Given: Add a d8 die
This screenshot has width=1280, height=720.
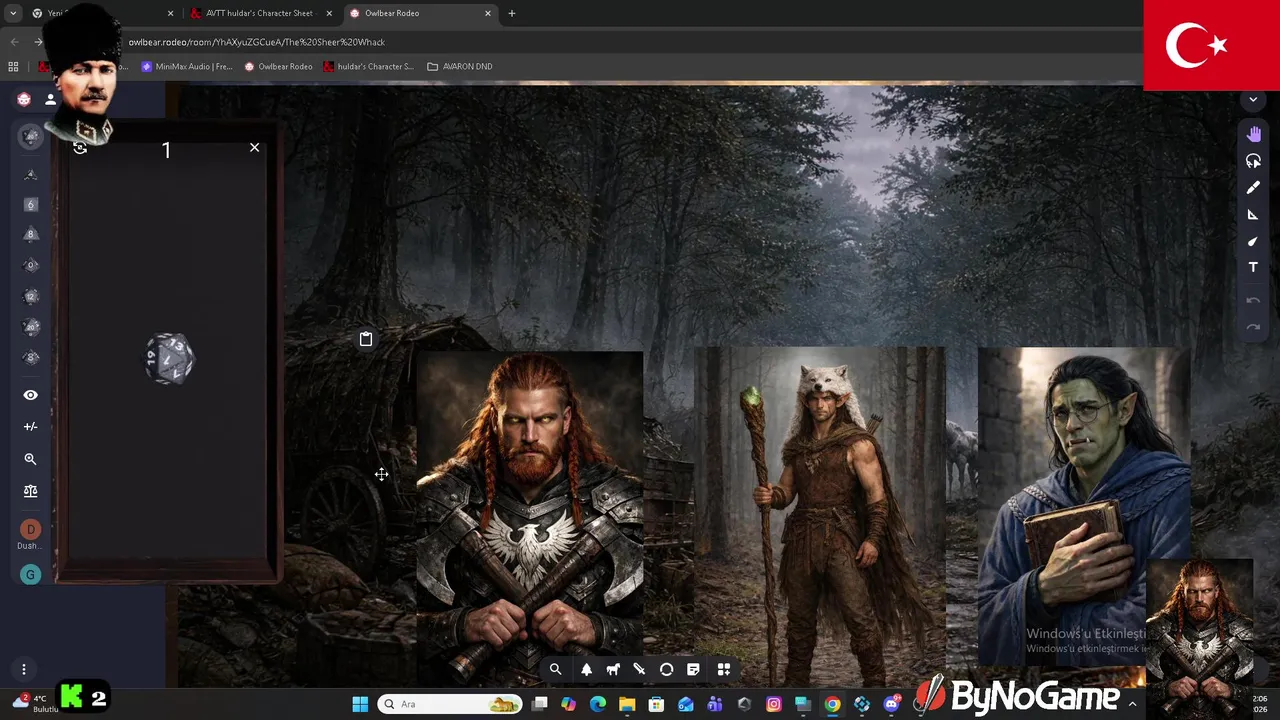Looking at the screenshot, I should (30, 234).
